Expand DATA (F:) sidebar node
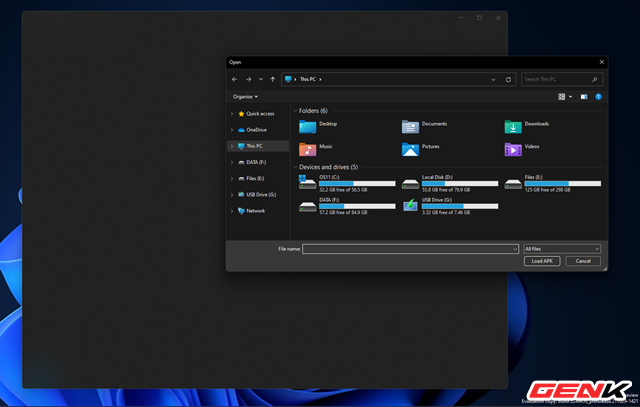The image size is (640, 407). [x=232, y=162]
